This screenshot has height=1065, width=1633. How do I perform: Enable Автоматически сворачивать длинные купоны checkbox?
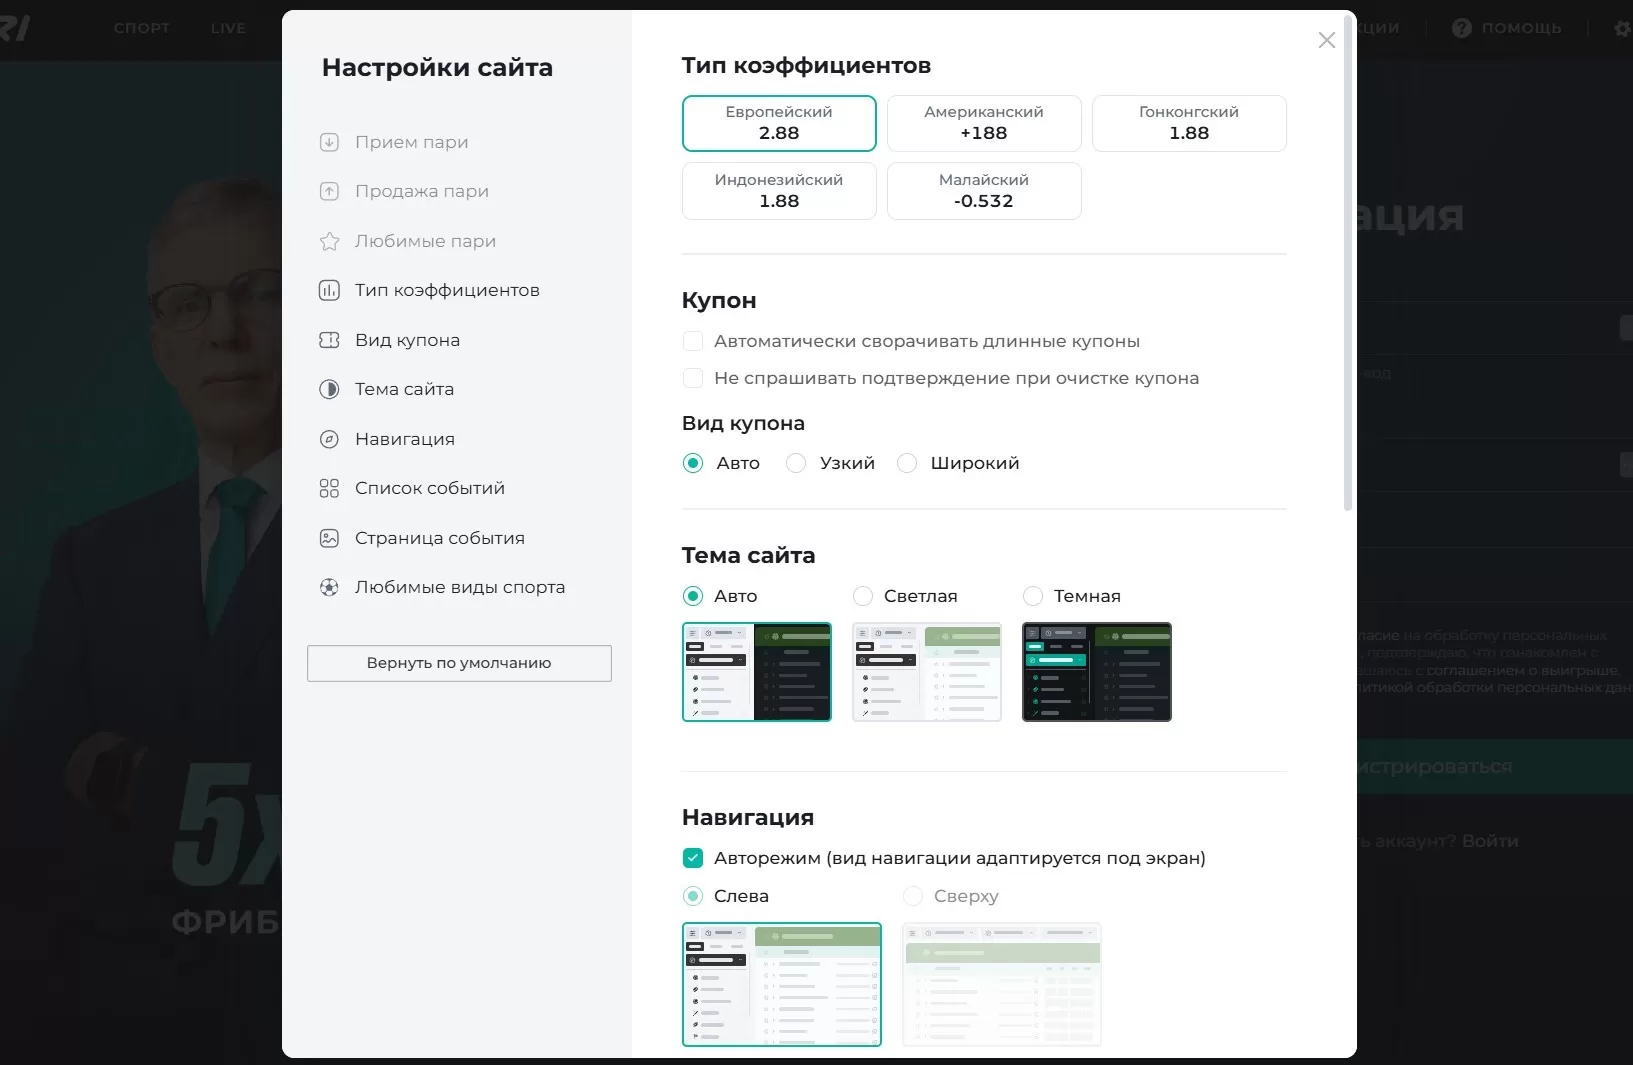point(692,341)
